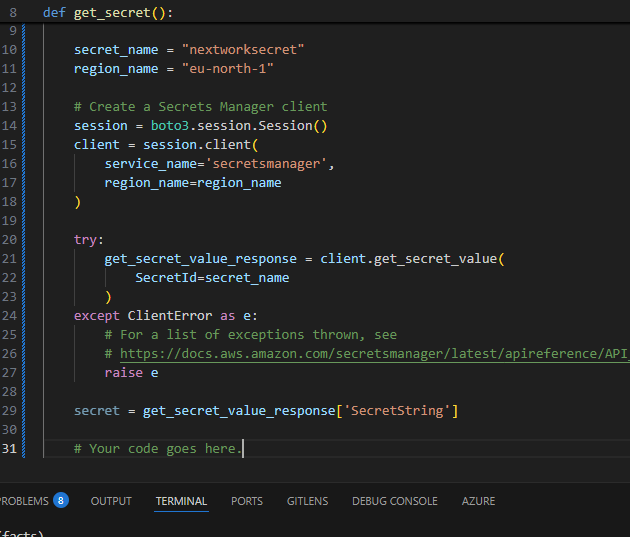
Task: Click client.get_secret_value( call
Action: (x=412, y=259)
